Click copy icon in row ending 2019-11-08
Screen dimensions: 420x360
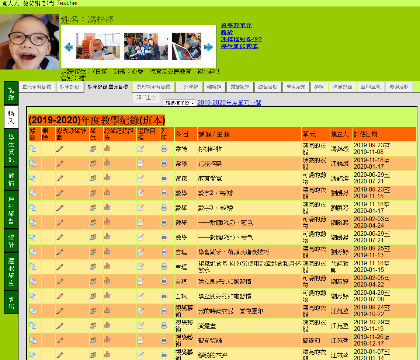(33, 149)
